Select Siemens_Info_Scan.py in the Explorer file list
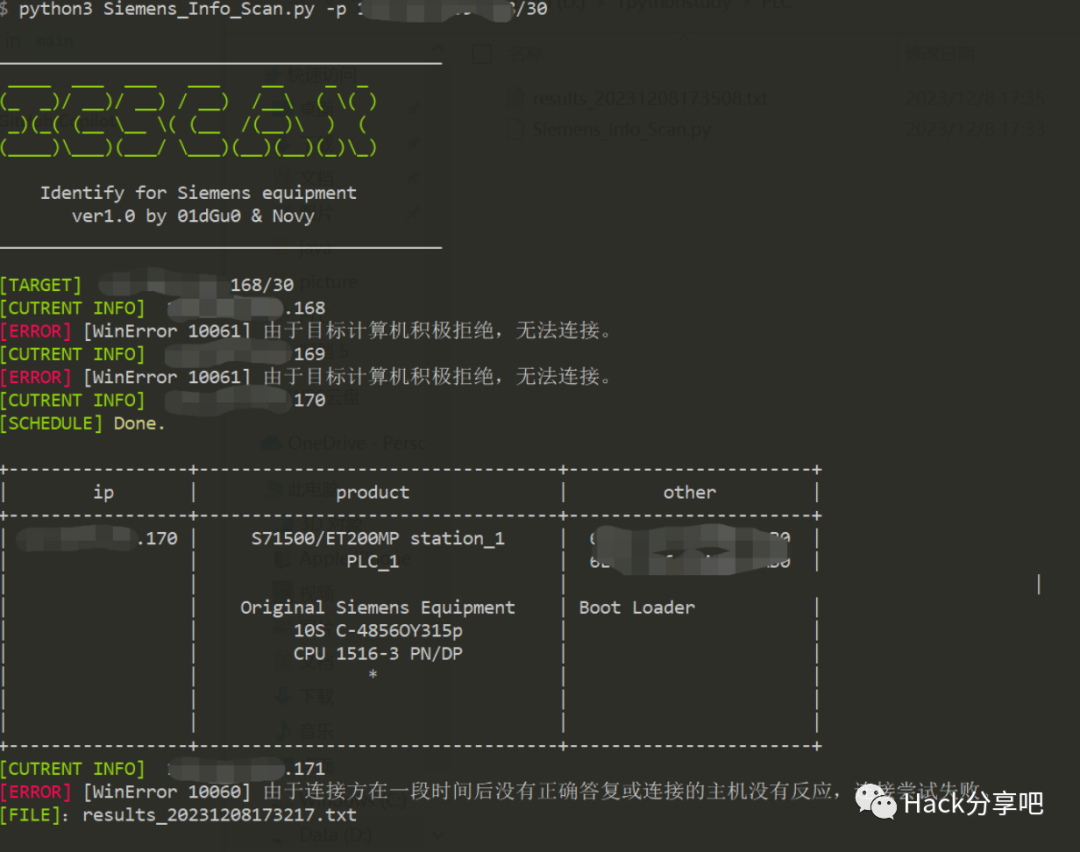The width and height of the screenshot is (1080, 852). pos(621,129)
